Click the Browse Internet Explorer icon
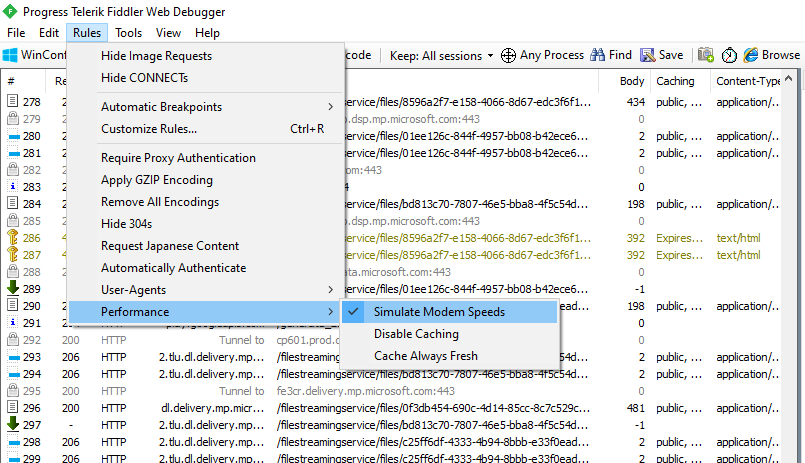The image size is (805, 463). pyautogui.click(x=751, y=55)
